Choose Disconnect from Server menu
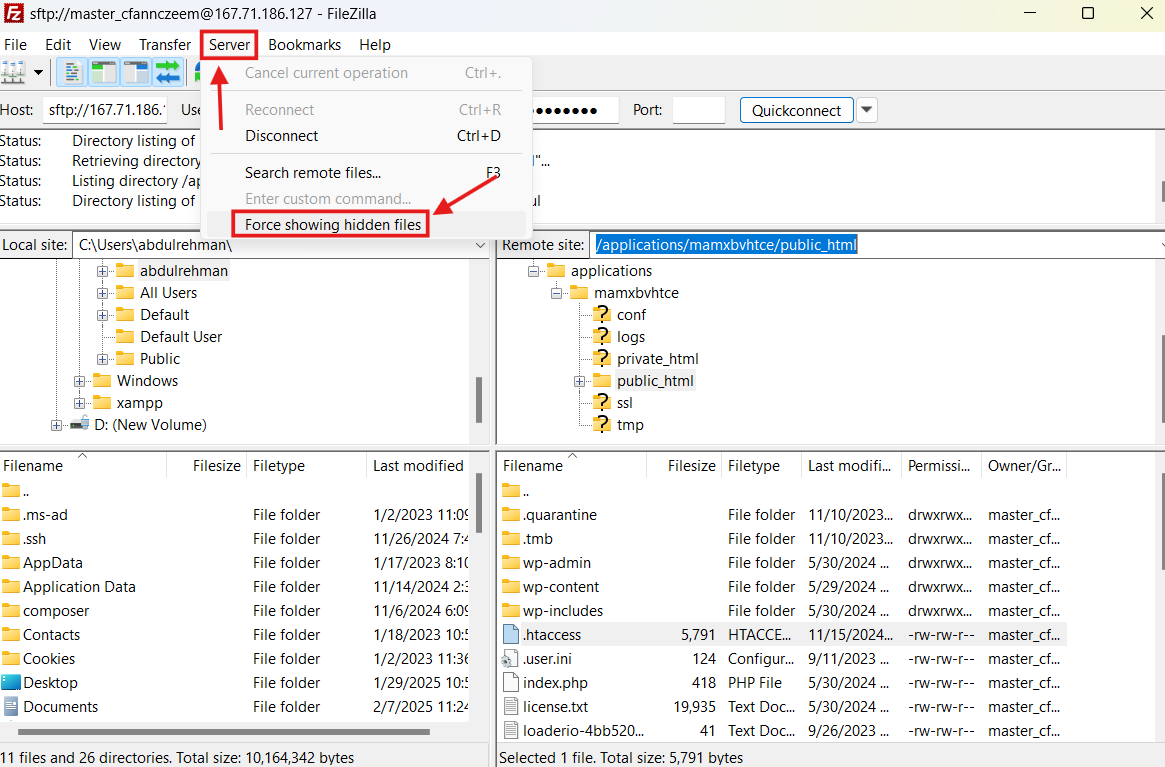Image resolution: width=1165 pixels, height=767 pixels. pos(281,136)
